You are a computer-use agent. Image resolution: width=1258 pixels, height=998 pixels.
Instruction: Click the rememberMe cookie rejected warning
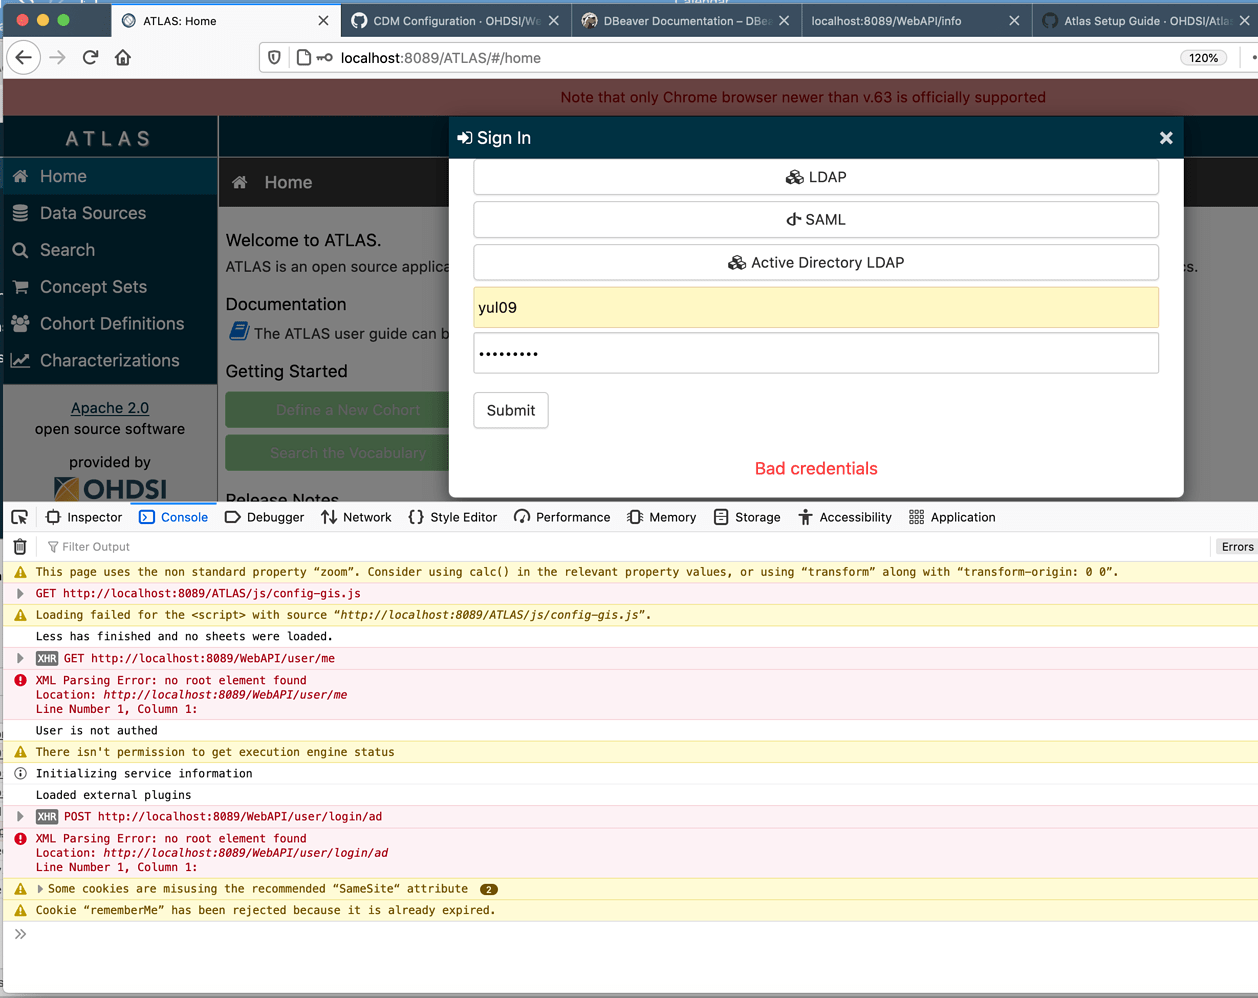point(265,910)
